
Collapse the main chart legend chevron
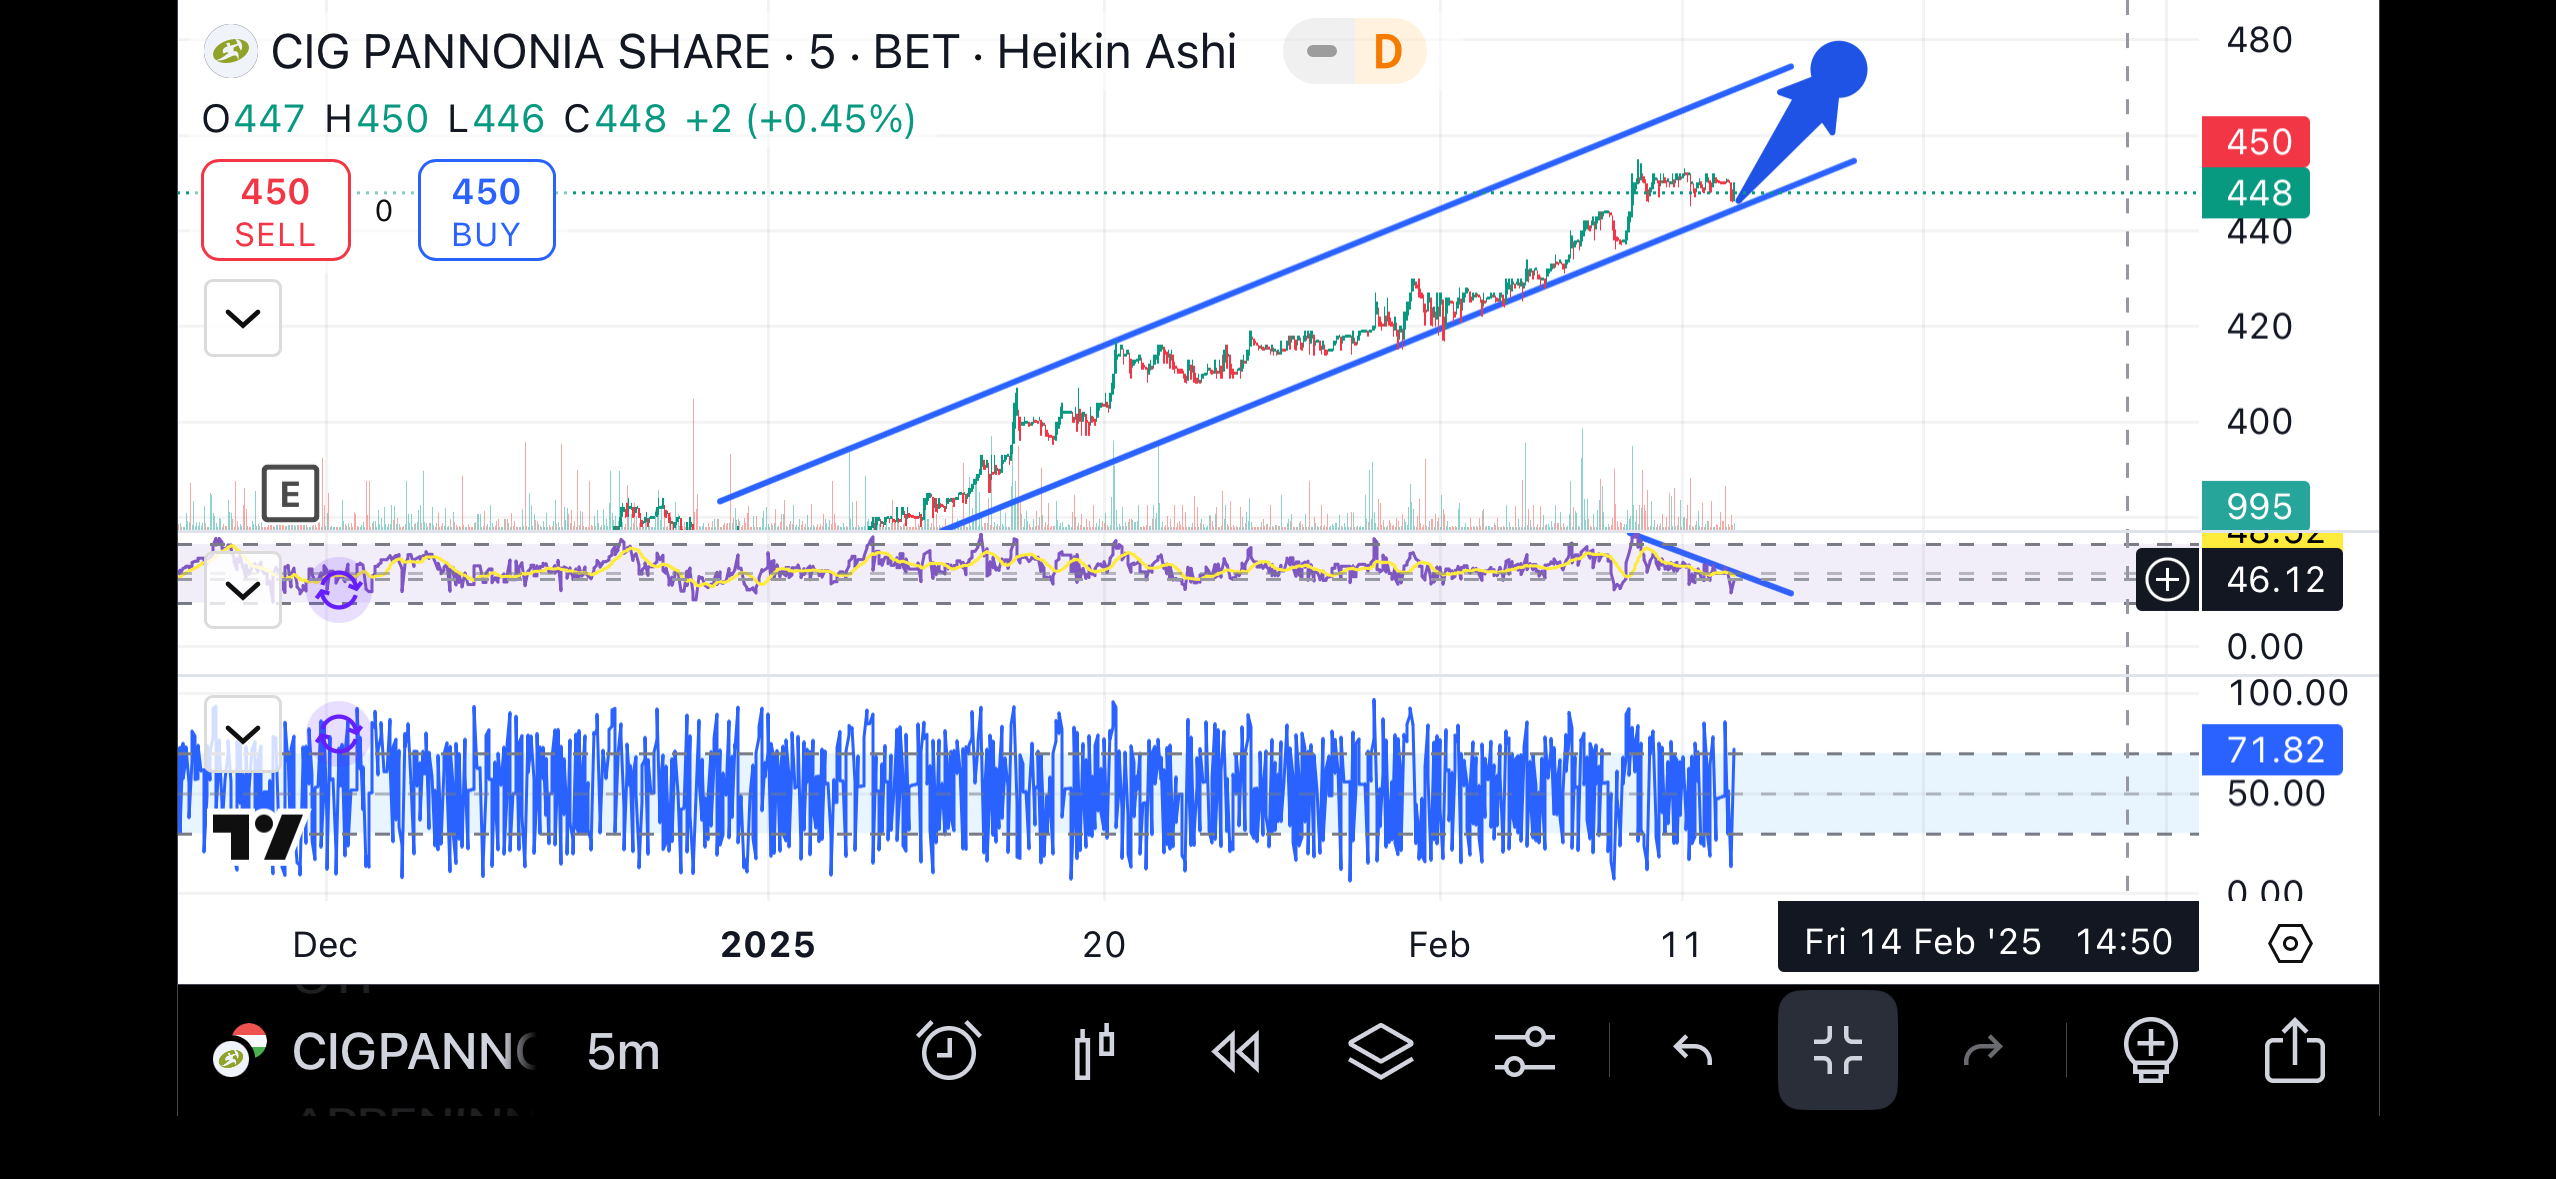(243, 319)
